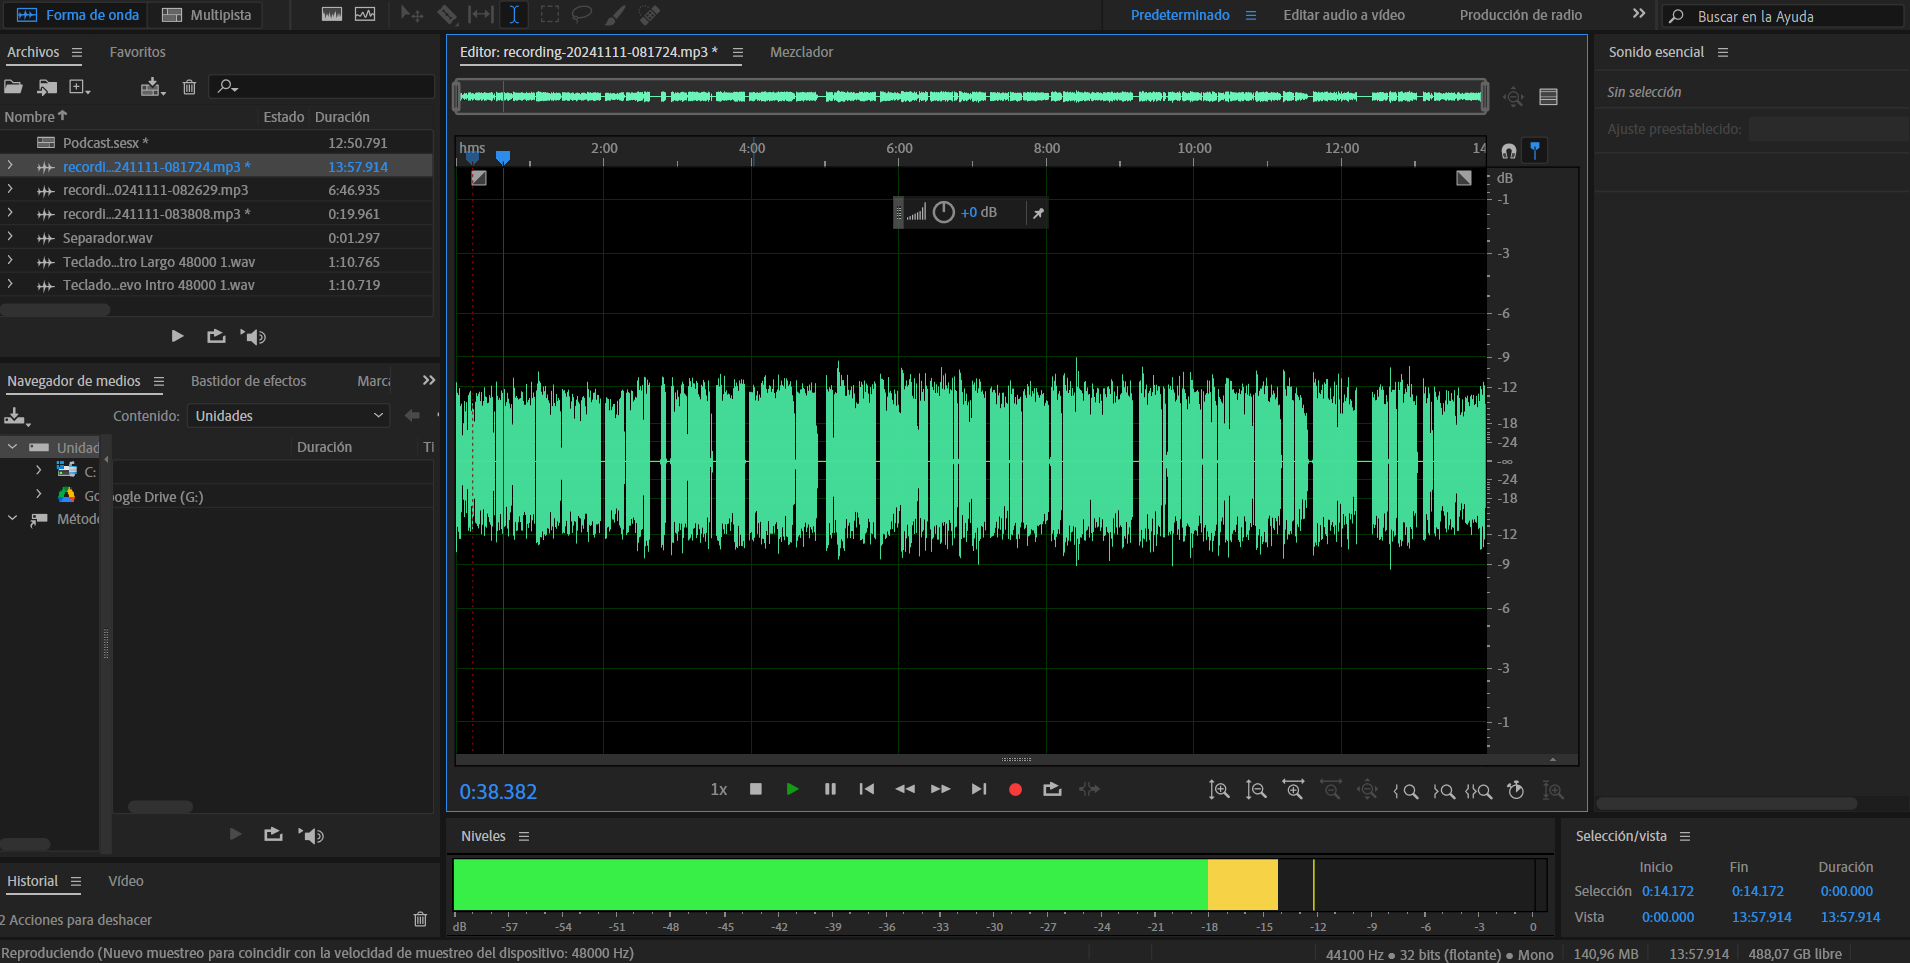Pin the HUD amplitude overlay
Image resolution: width=1910 pixels, height=963 pixels.
(1038, 213)
